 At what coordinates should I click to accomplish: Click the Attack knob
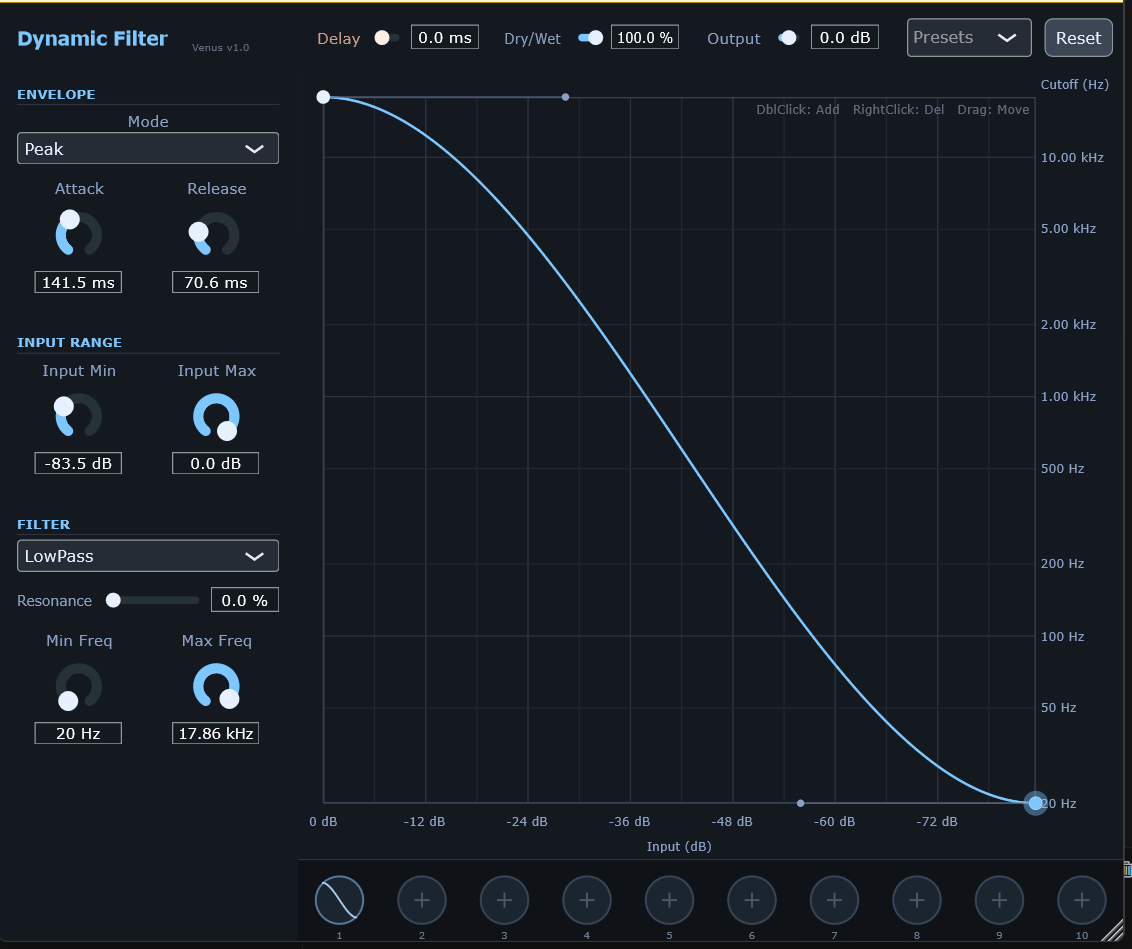78,234
